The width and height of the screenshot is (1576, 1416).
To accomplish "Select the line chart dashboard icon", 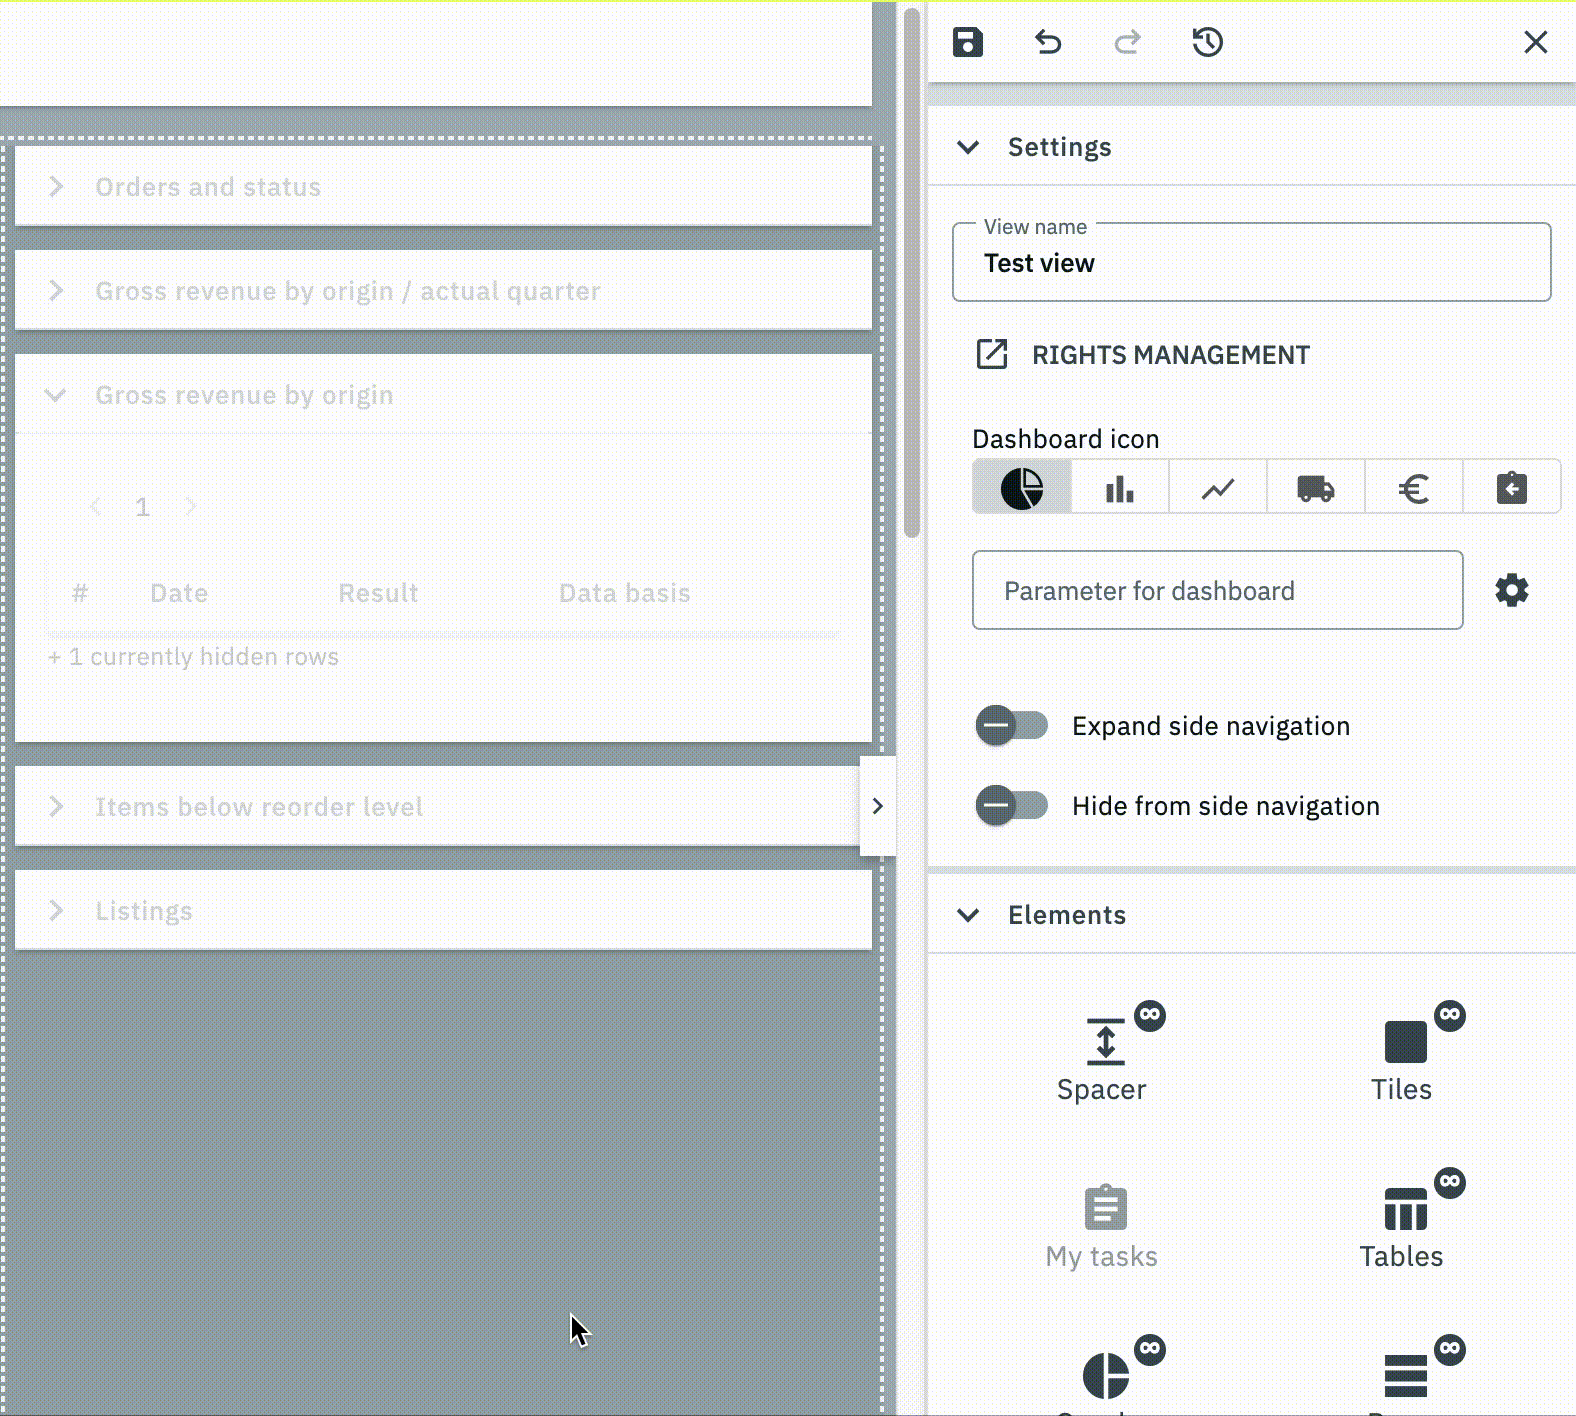I will point(1217,489).
